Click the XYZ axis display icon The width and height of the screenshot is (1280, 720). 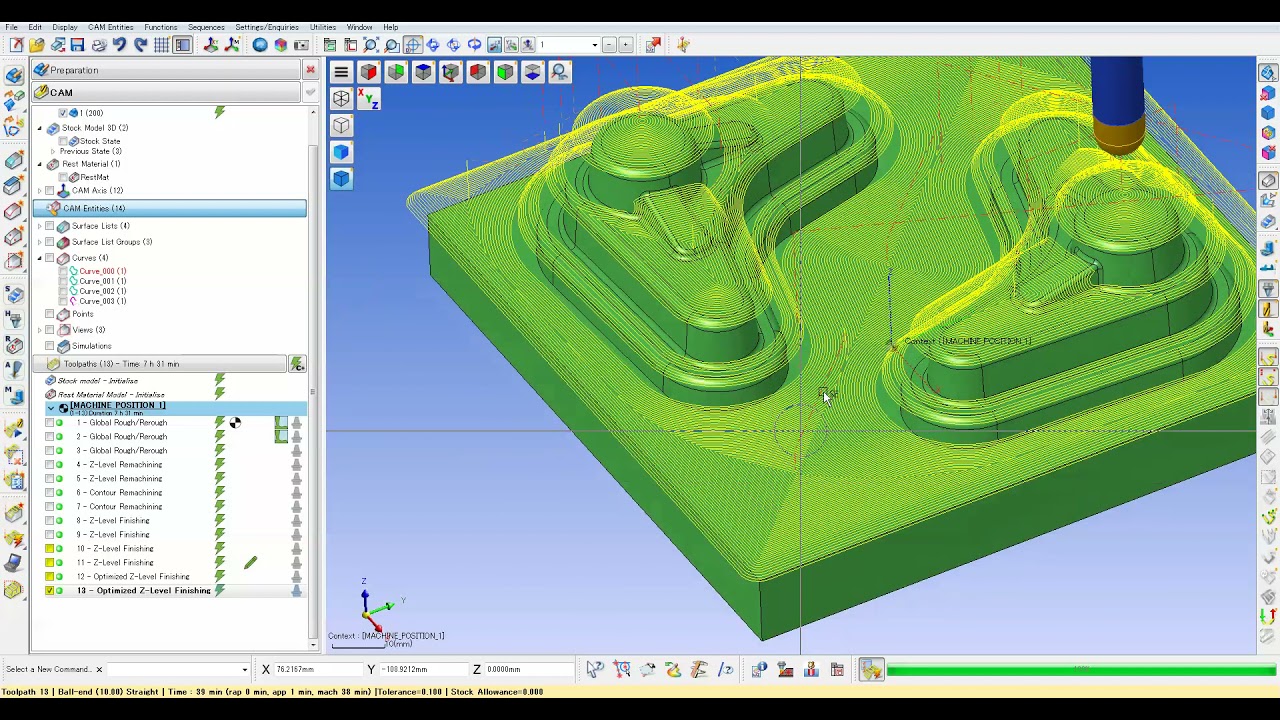369,99
